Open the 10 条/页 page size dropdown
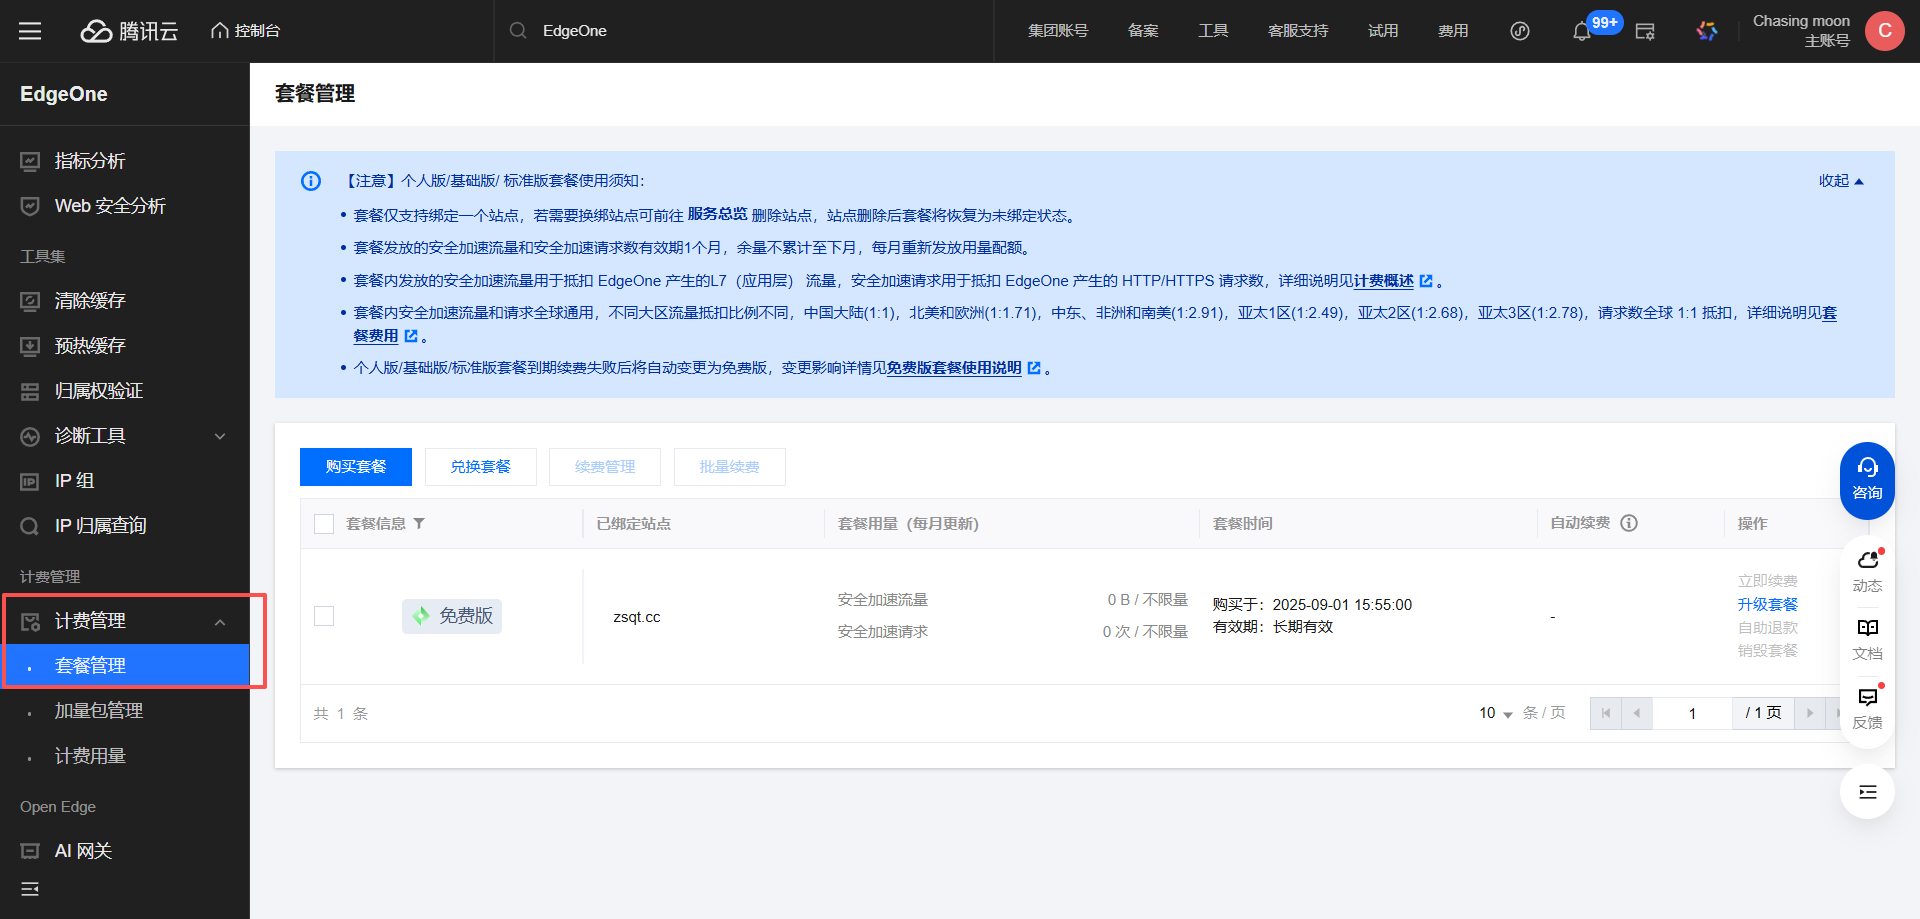The image size is (1920, 919). click(1496, 713)
